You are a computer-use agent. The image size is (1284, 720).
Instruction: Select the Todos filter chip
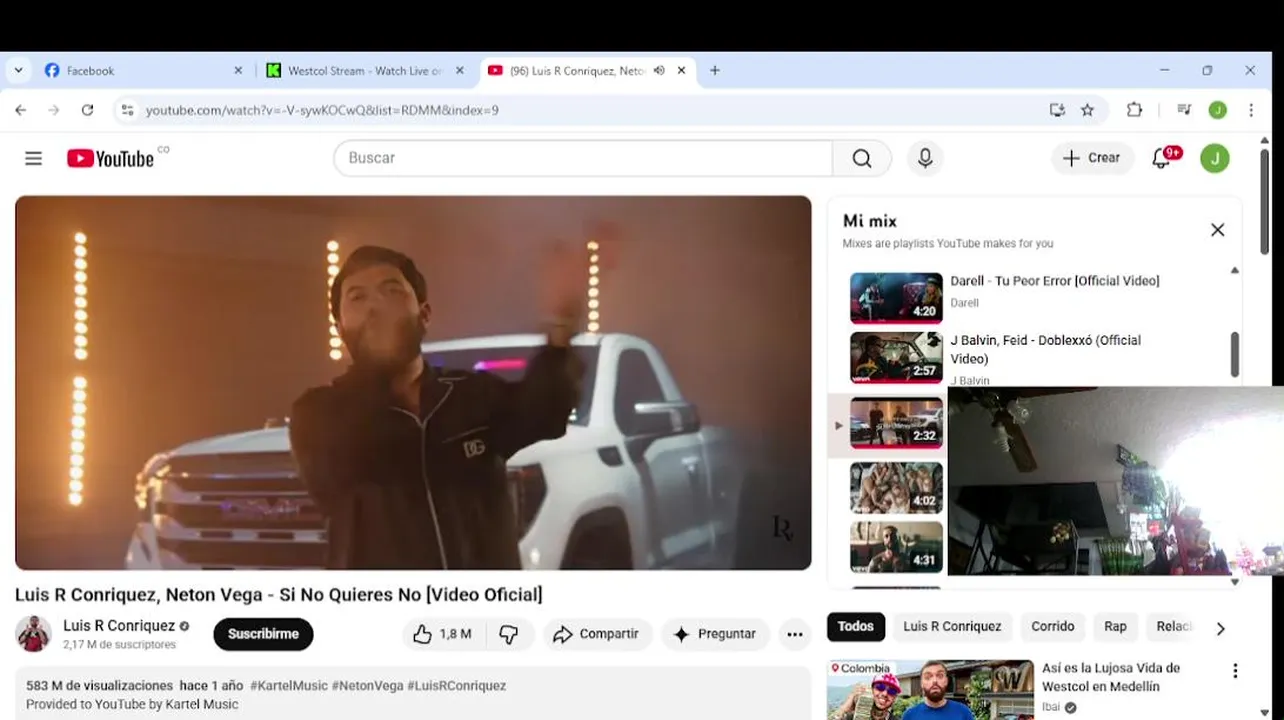[855, 627]
